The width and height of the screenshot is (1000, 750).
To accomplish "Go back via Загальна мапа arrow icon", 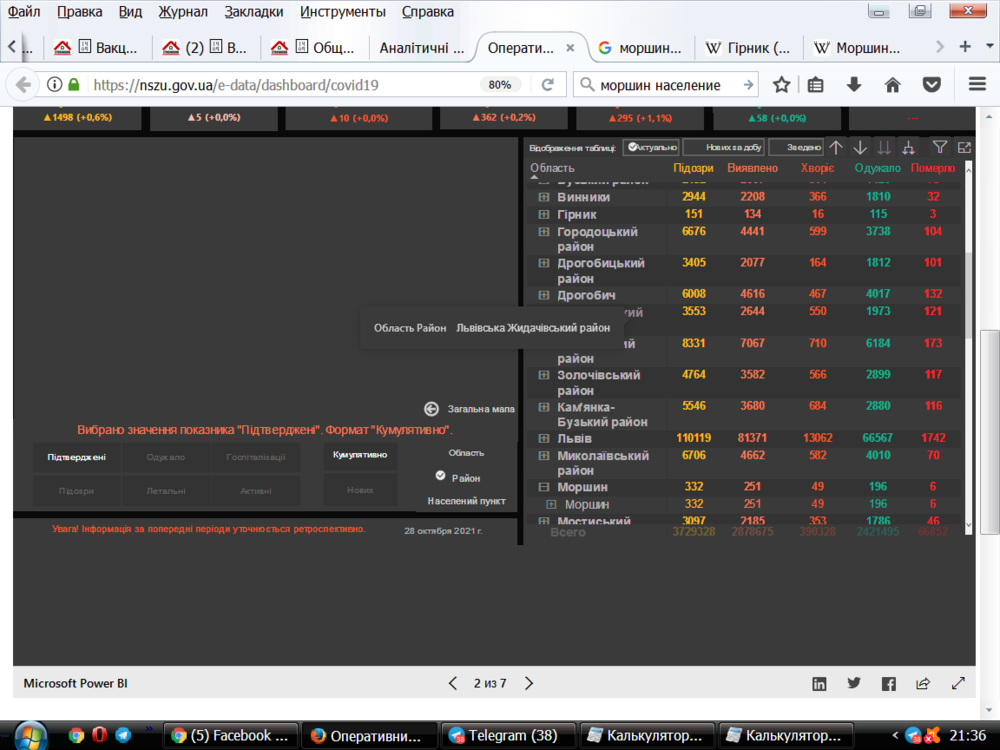I will [431, 409].
